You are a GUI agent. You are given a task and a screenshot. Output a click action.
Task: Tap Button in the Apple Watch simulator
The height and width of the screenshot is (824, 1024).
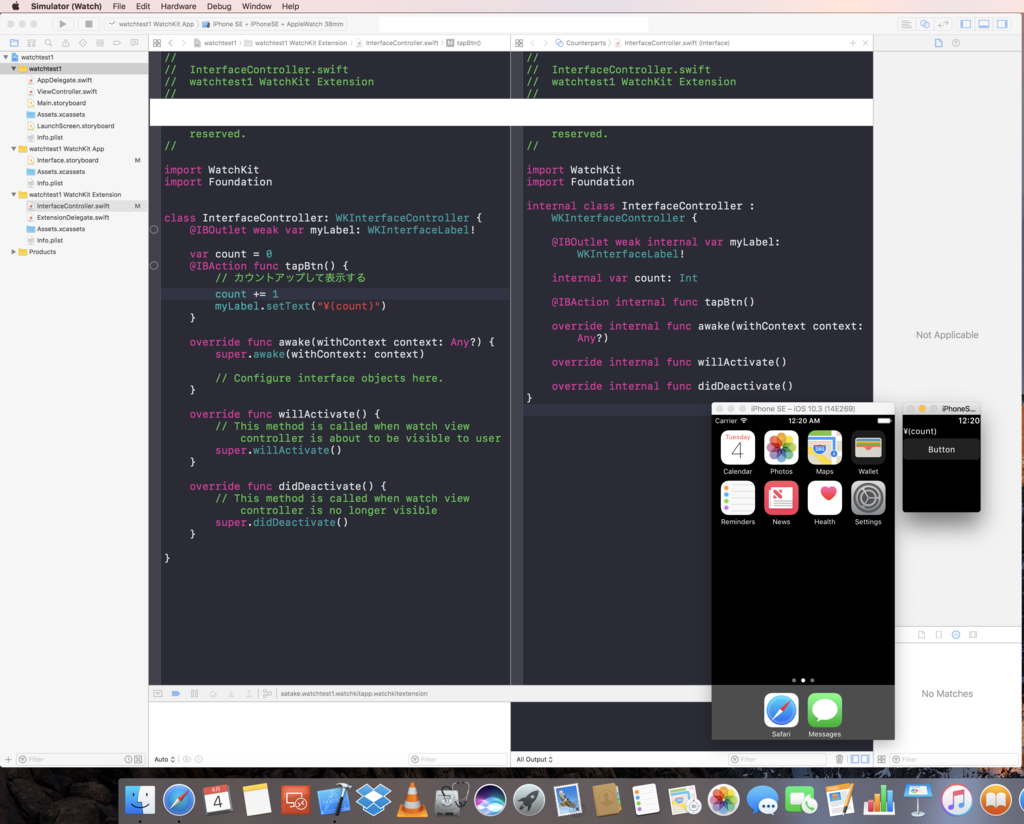pos(941,449)
